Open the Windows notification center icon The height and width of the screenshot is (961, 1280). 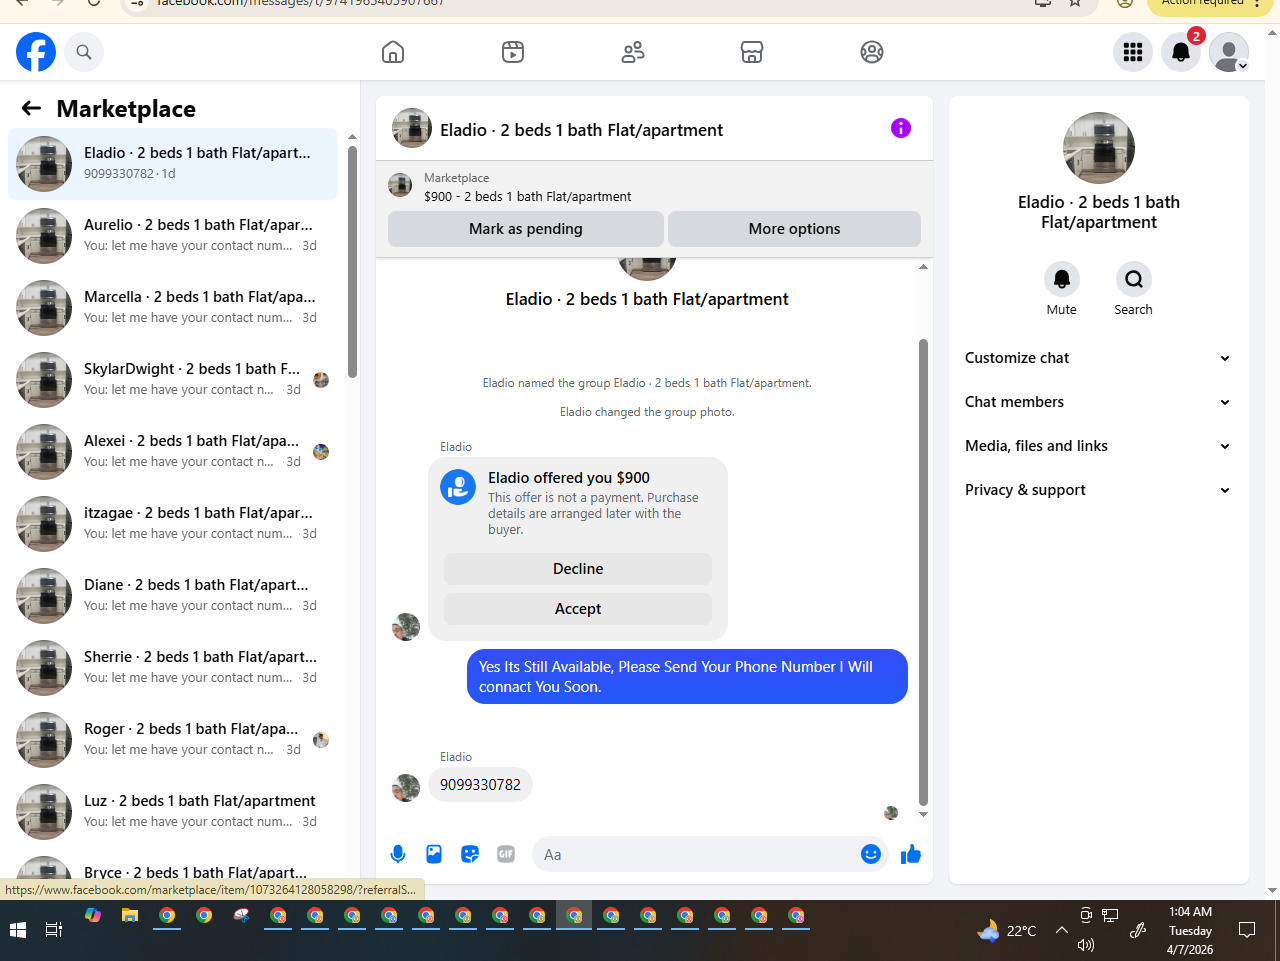1247,930
